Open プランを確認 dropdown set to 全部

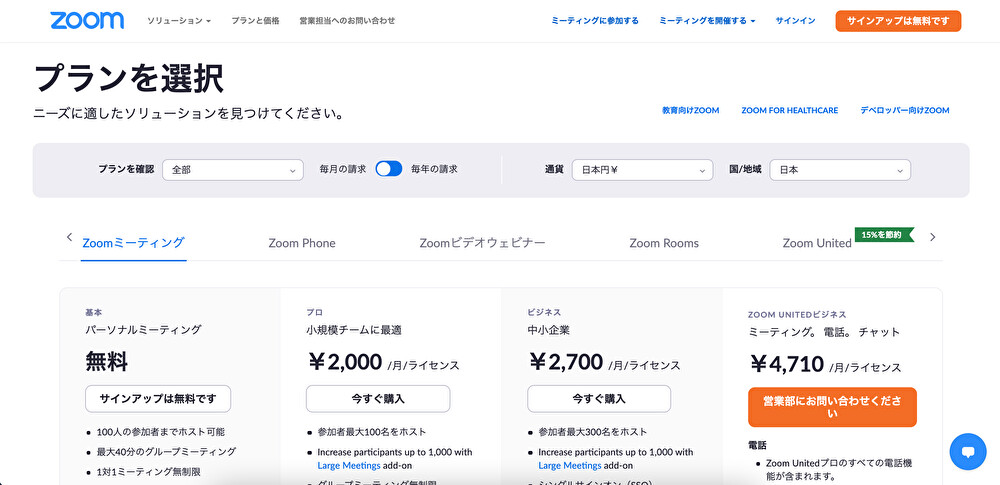pyautogui.click(x=233, y=170)
